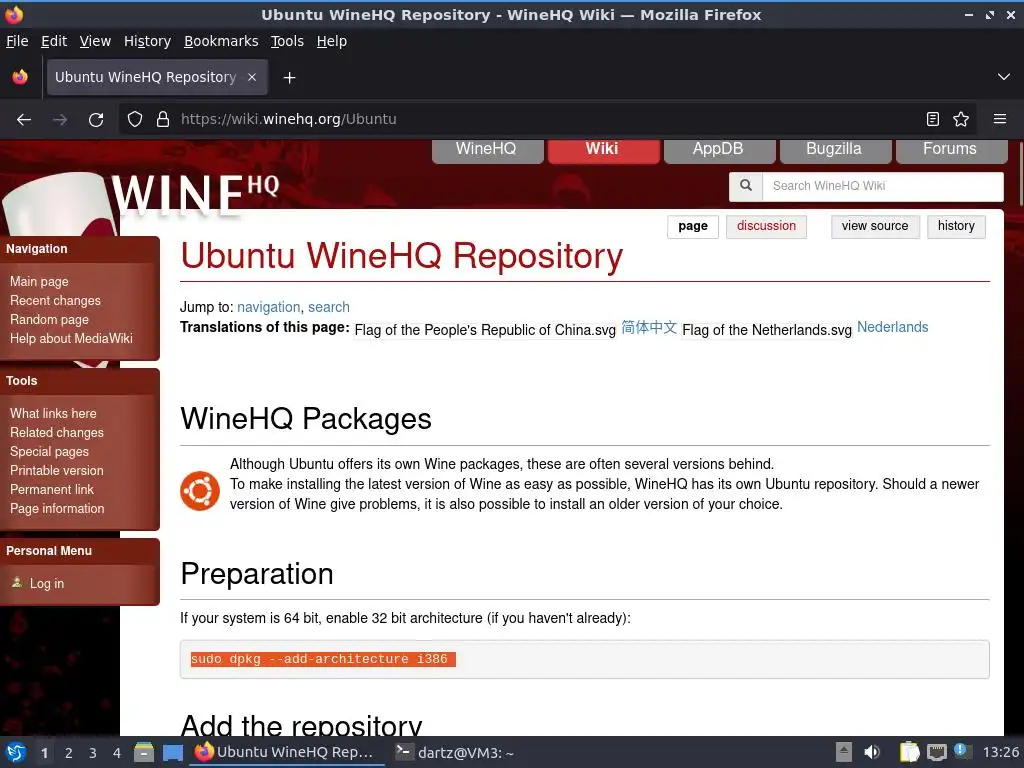Image resolution: width=1024 pixels, height=768 pixels.
Task: Click Log in under Personal Menu
Action: pyautogui.click(x=47, y=584)
